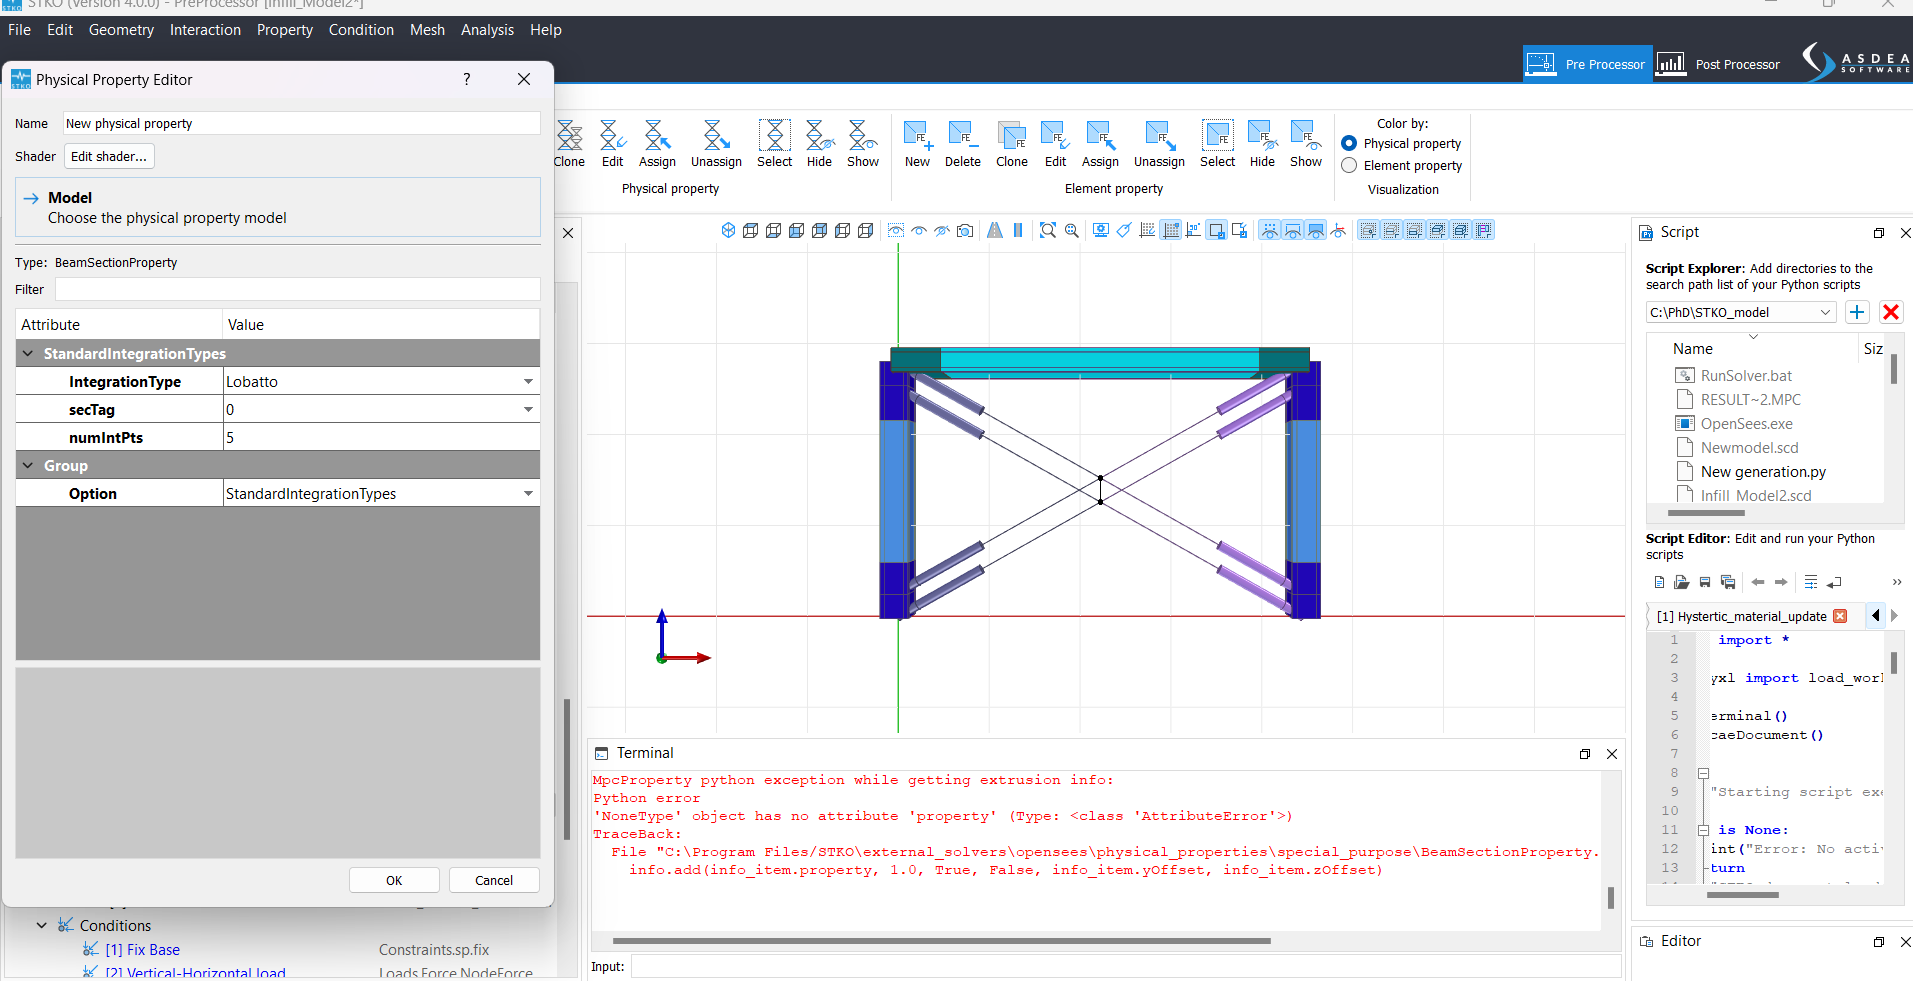The width and height of the screenshot is (1913, 981).
Task: Open IntegrationType Lobatto dropdown
Action: (528, 381)
